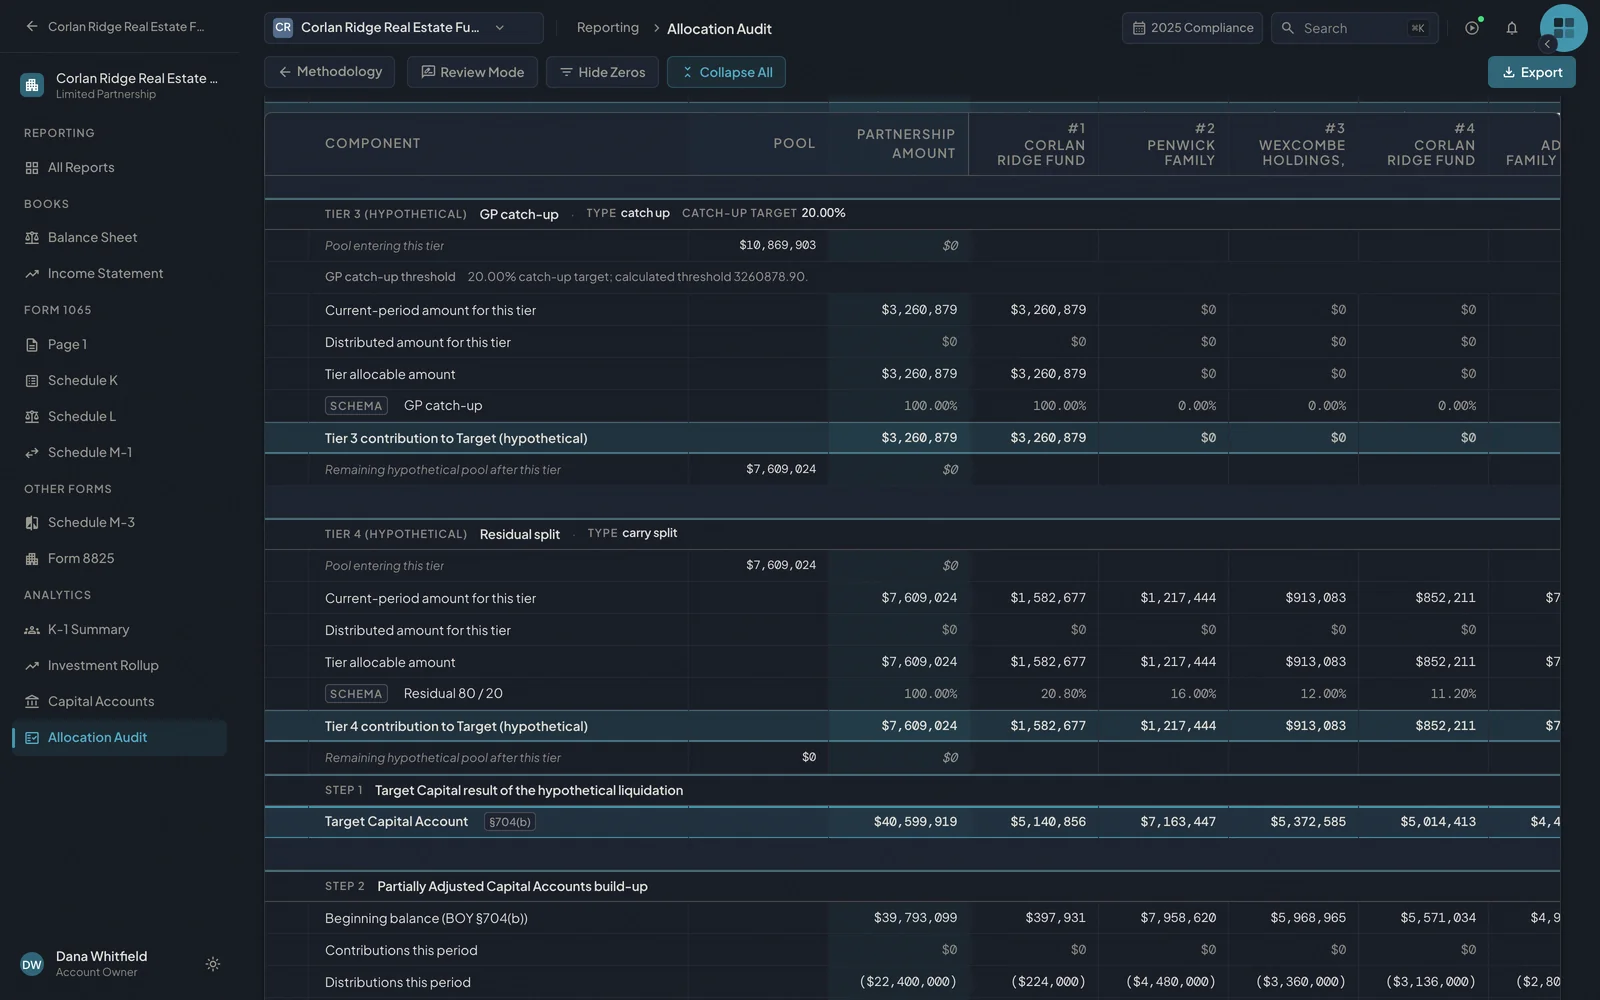
Task: View the K-1 Summary
Action: (x=120, y=629)
